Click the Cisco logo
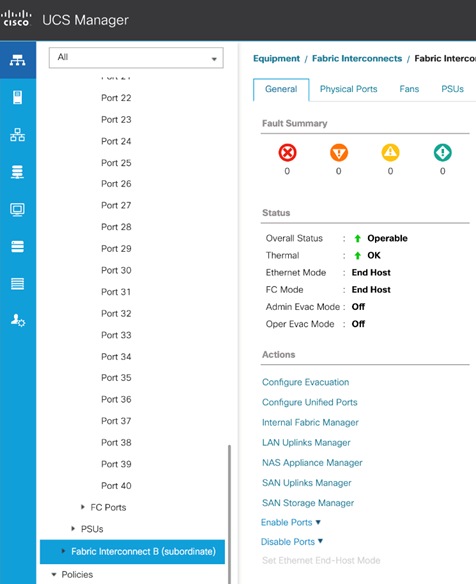The image size is (476, 584). tap(16, 19)
